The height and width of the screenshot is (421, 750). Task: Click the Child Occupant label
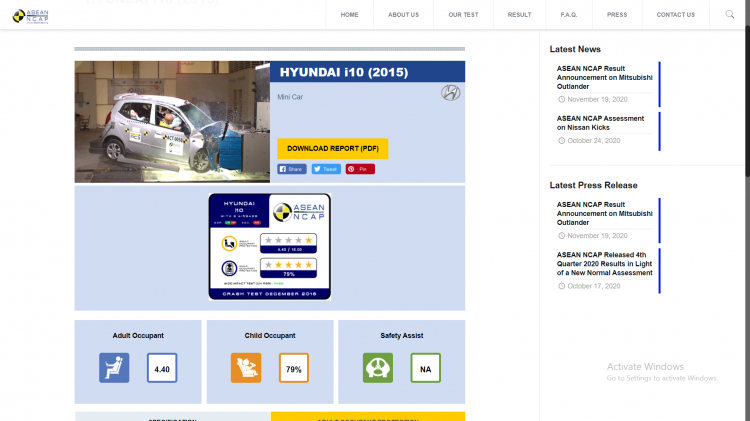tap(270, 335)
